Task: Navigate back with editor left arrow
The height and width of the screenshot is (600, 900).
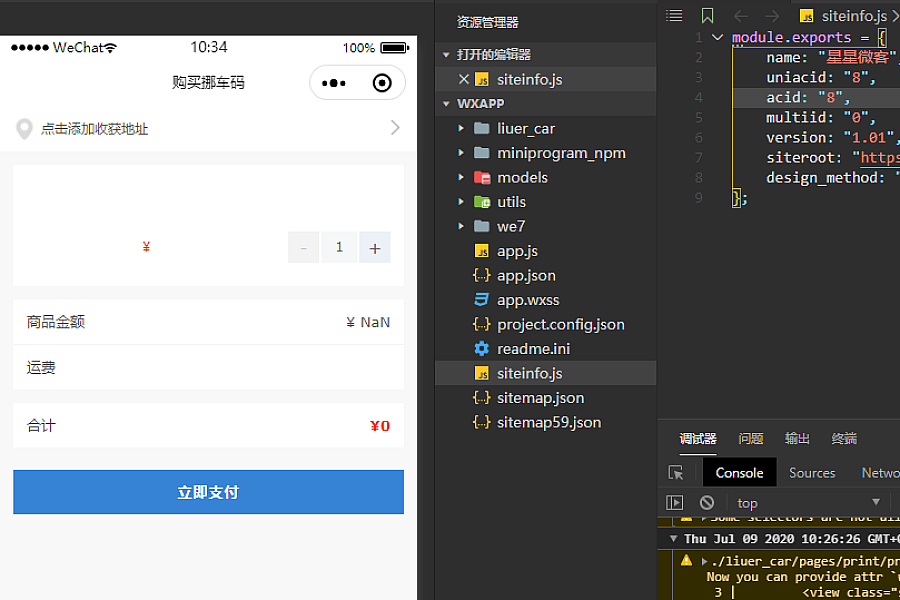Action: 740,16
